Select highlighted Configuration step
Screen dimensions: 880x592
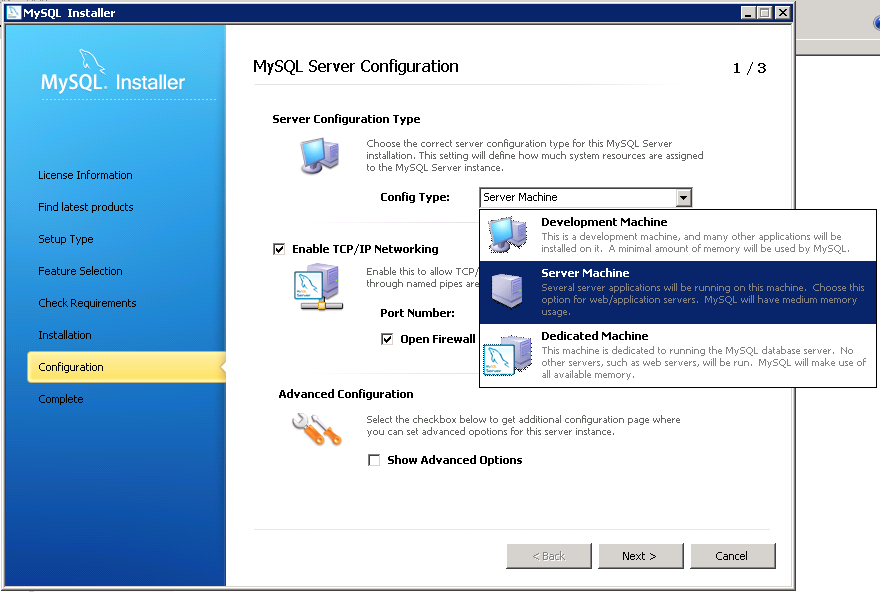tap(126, 367)
